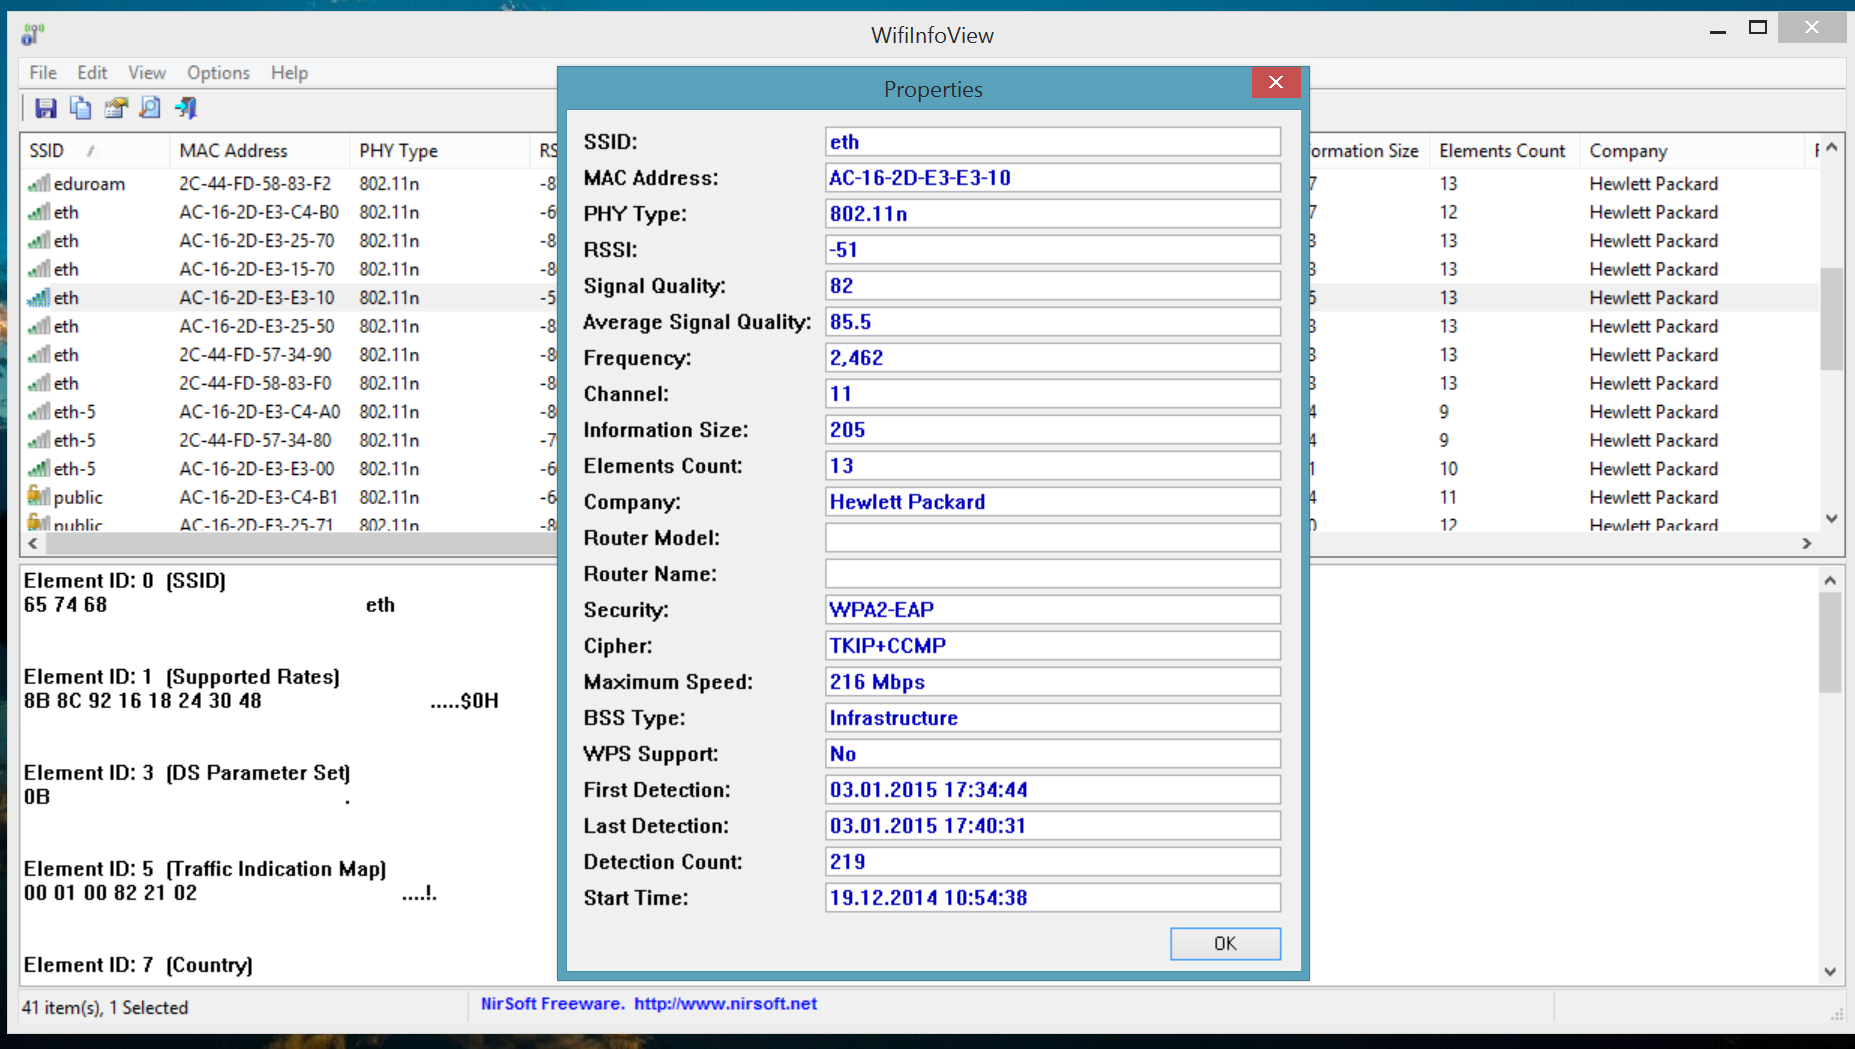Click the First Detection field
The image size is (1855, 1049).
coord(1053,790)
